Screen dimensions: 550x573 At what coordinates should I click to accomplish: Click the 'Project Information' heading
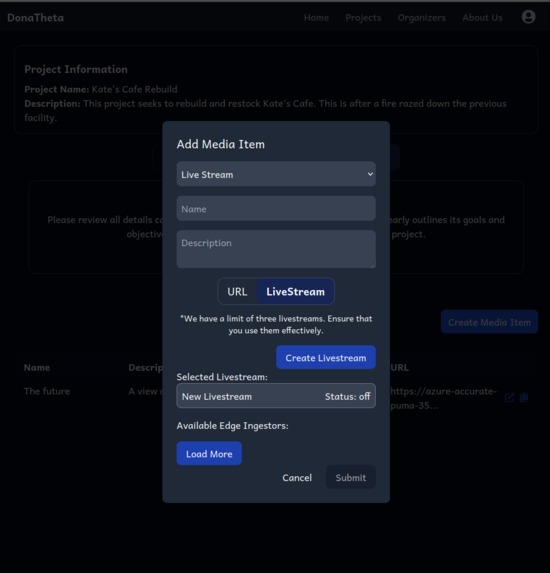[76, 69]
